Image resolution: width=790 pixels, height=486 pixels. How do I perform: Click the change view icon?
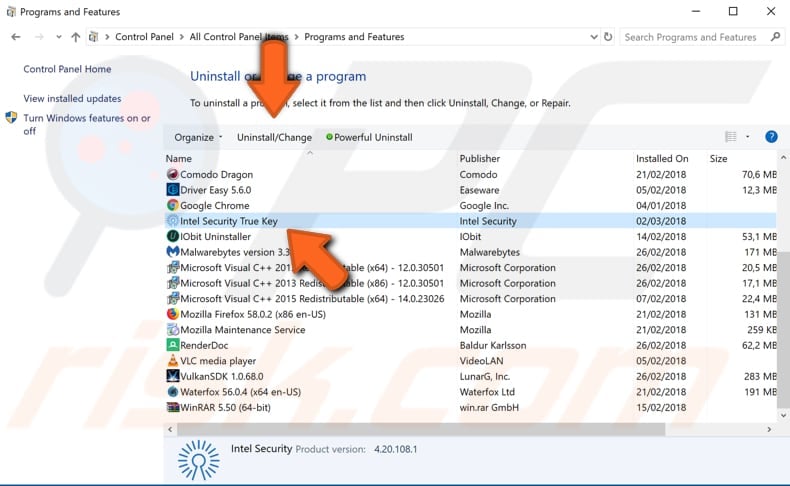(731, 136)
